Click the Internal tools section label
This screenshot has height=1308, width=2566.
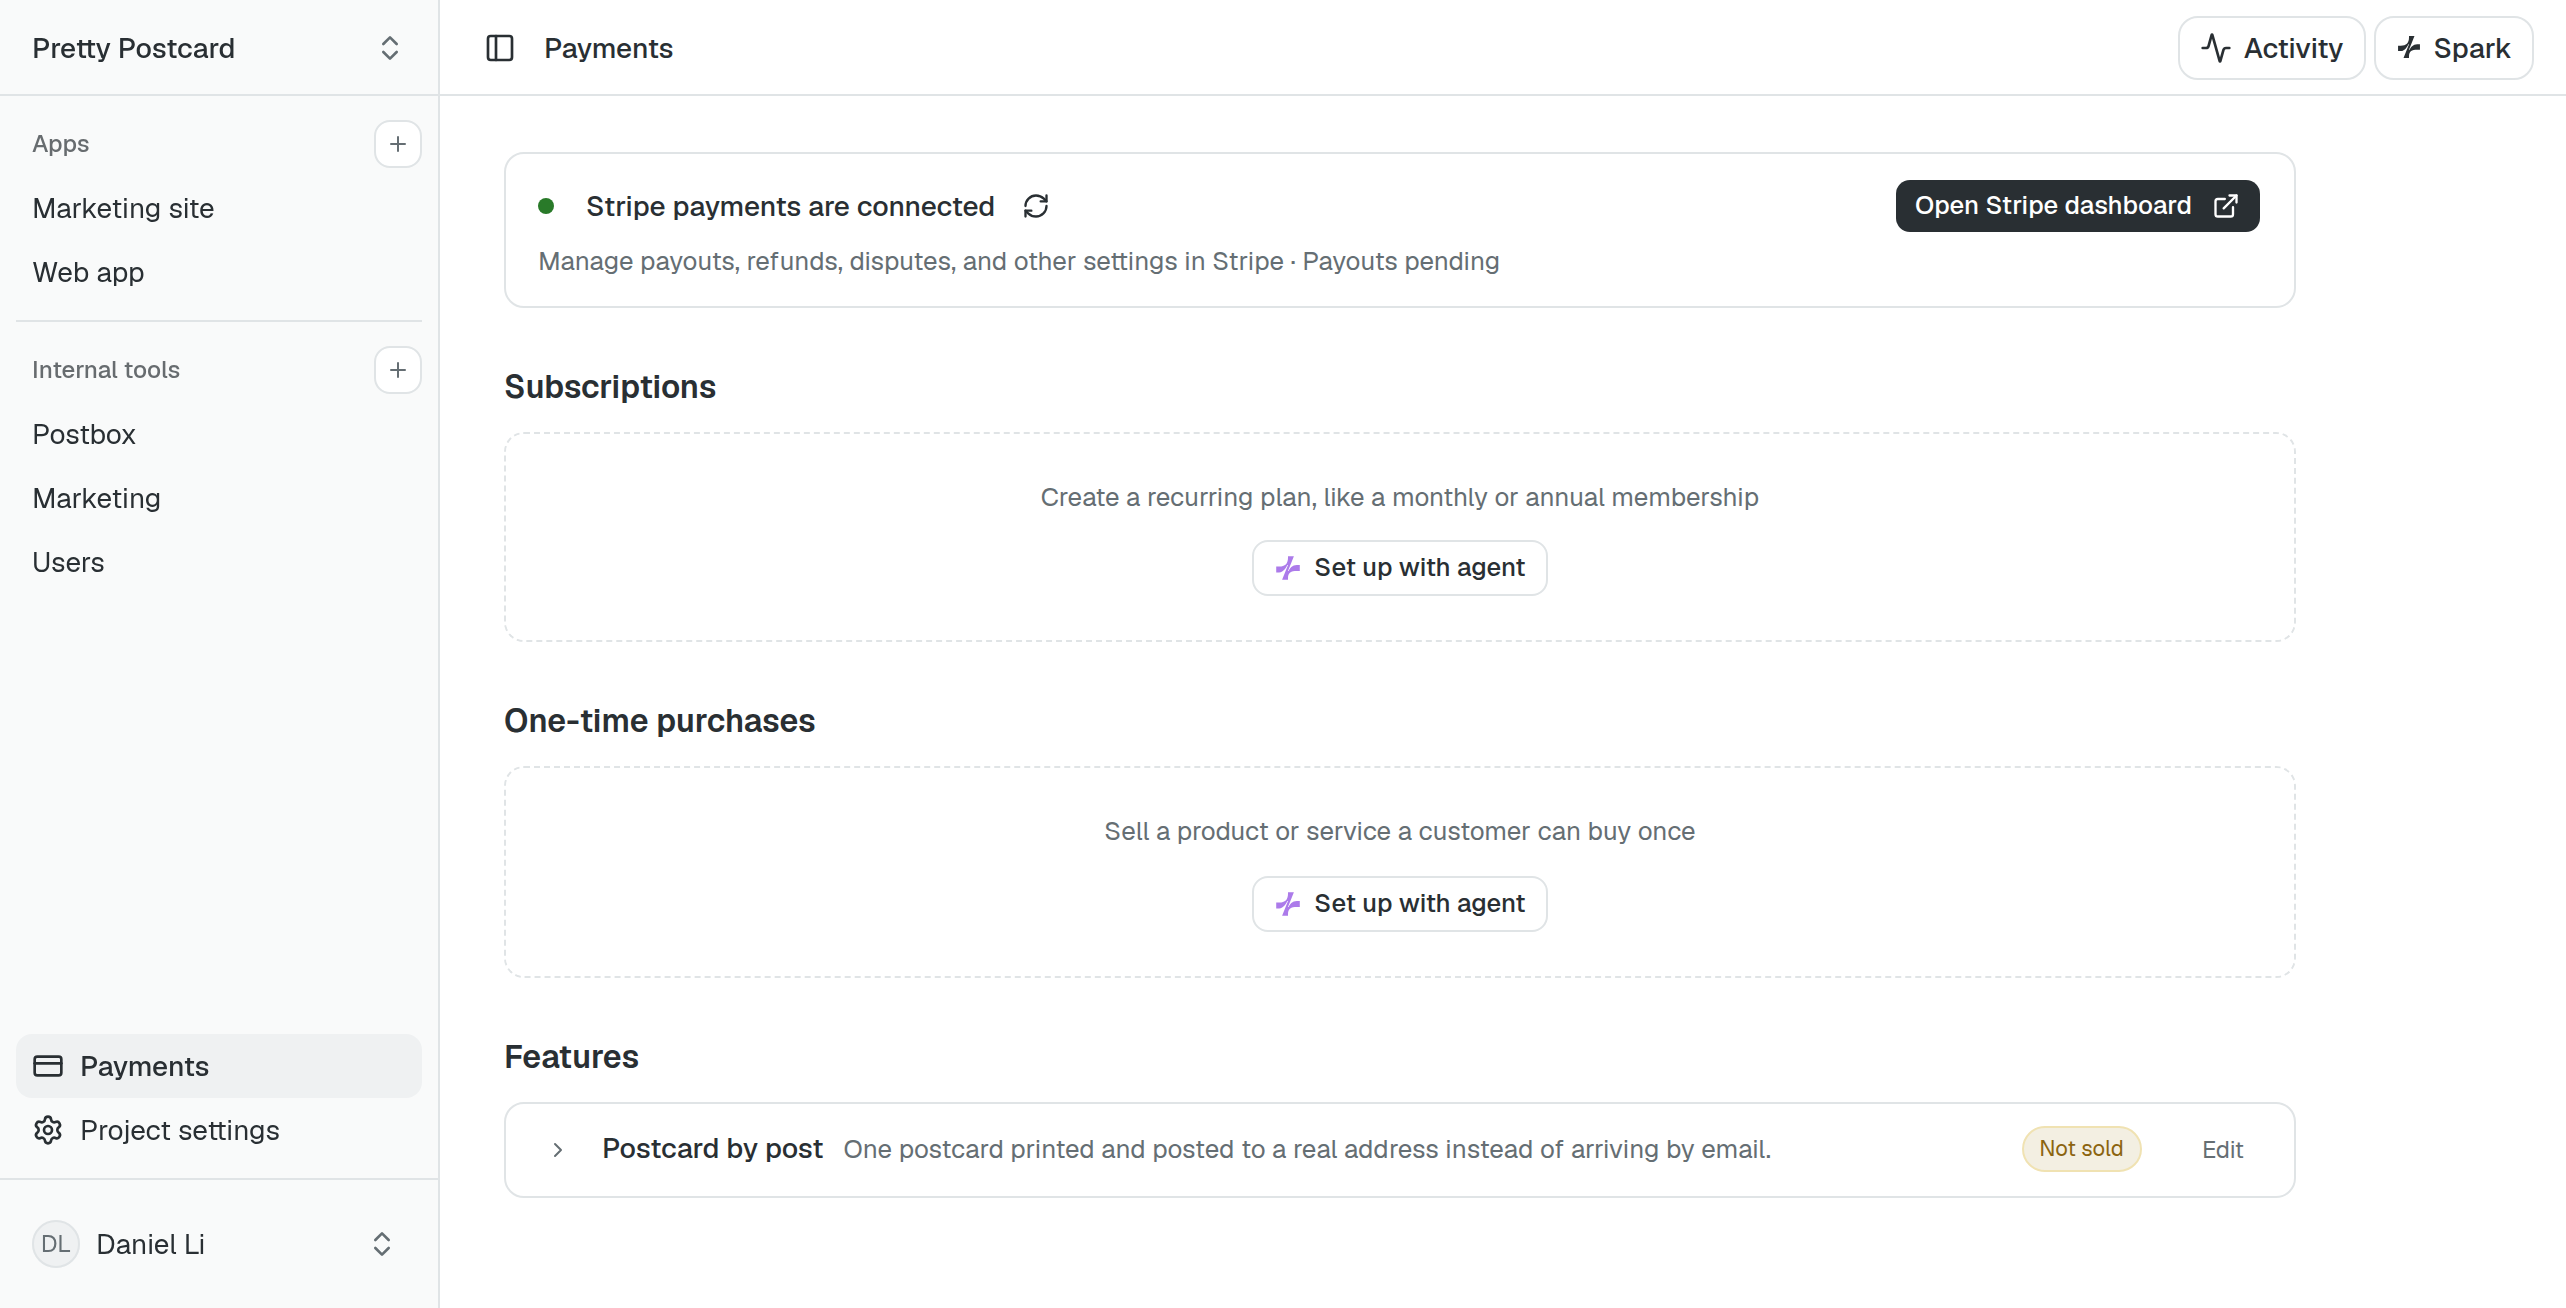[106, 370]
